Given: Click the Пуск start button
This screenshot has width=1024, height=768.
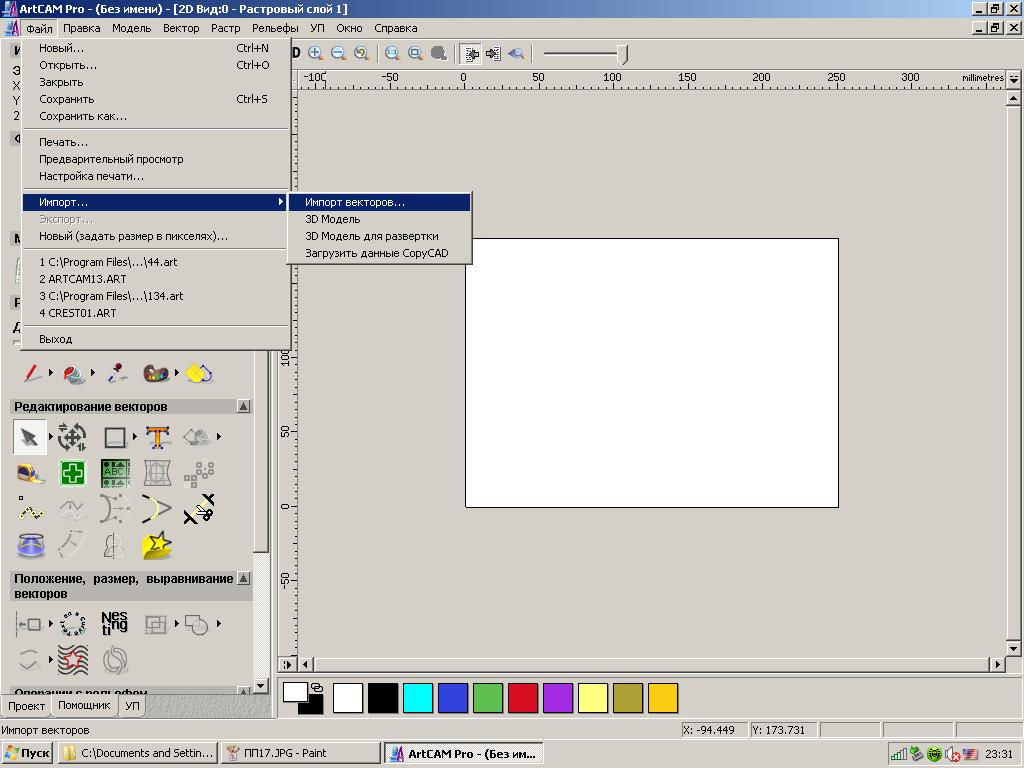Looking at the screenshot, I should pyautogui.click(x=27, y=753).
